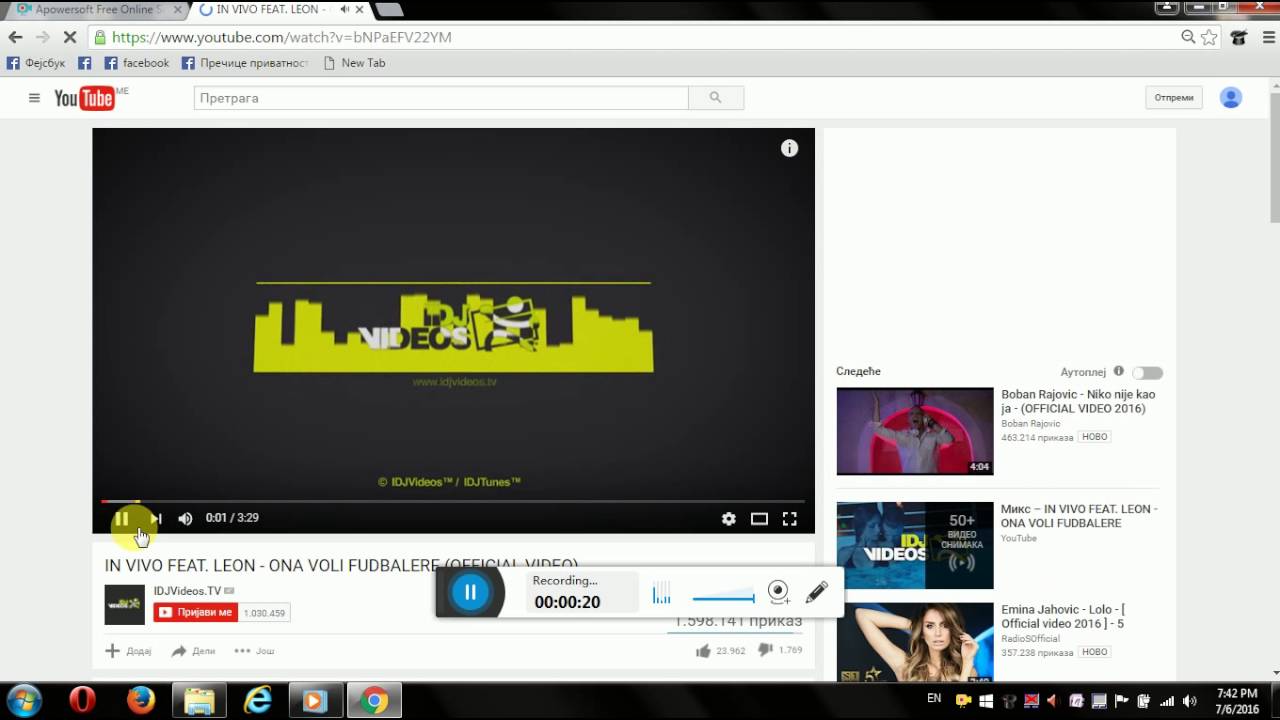Open the YouTube account avatar
This screenshot has height=720, width=1280.
coord(1231,98)
